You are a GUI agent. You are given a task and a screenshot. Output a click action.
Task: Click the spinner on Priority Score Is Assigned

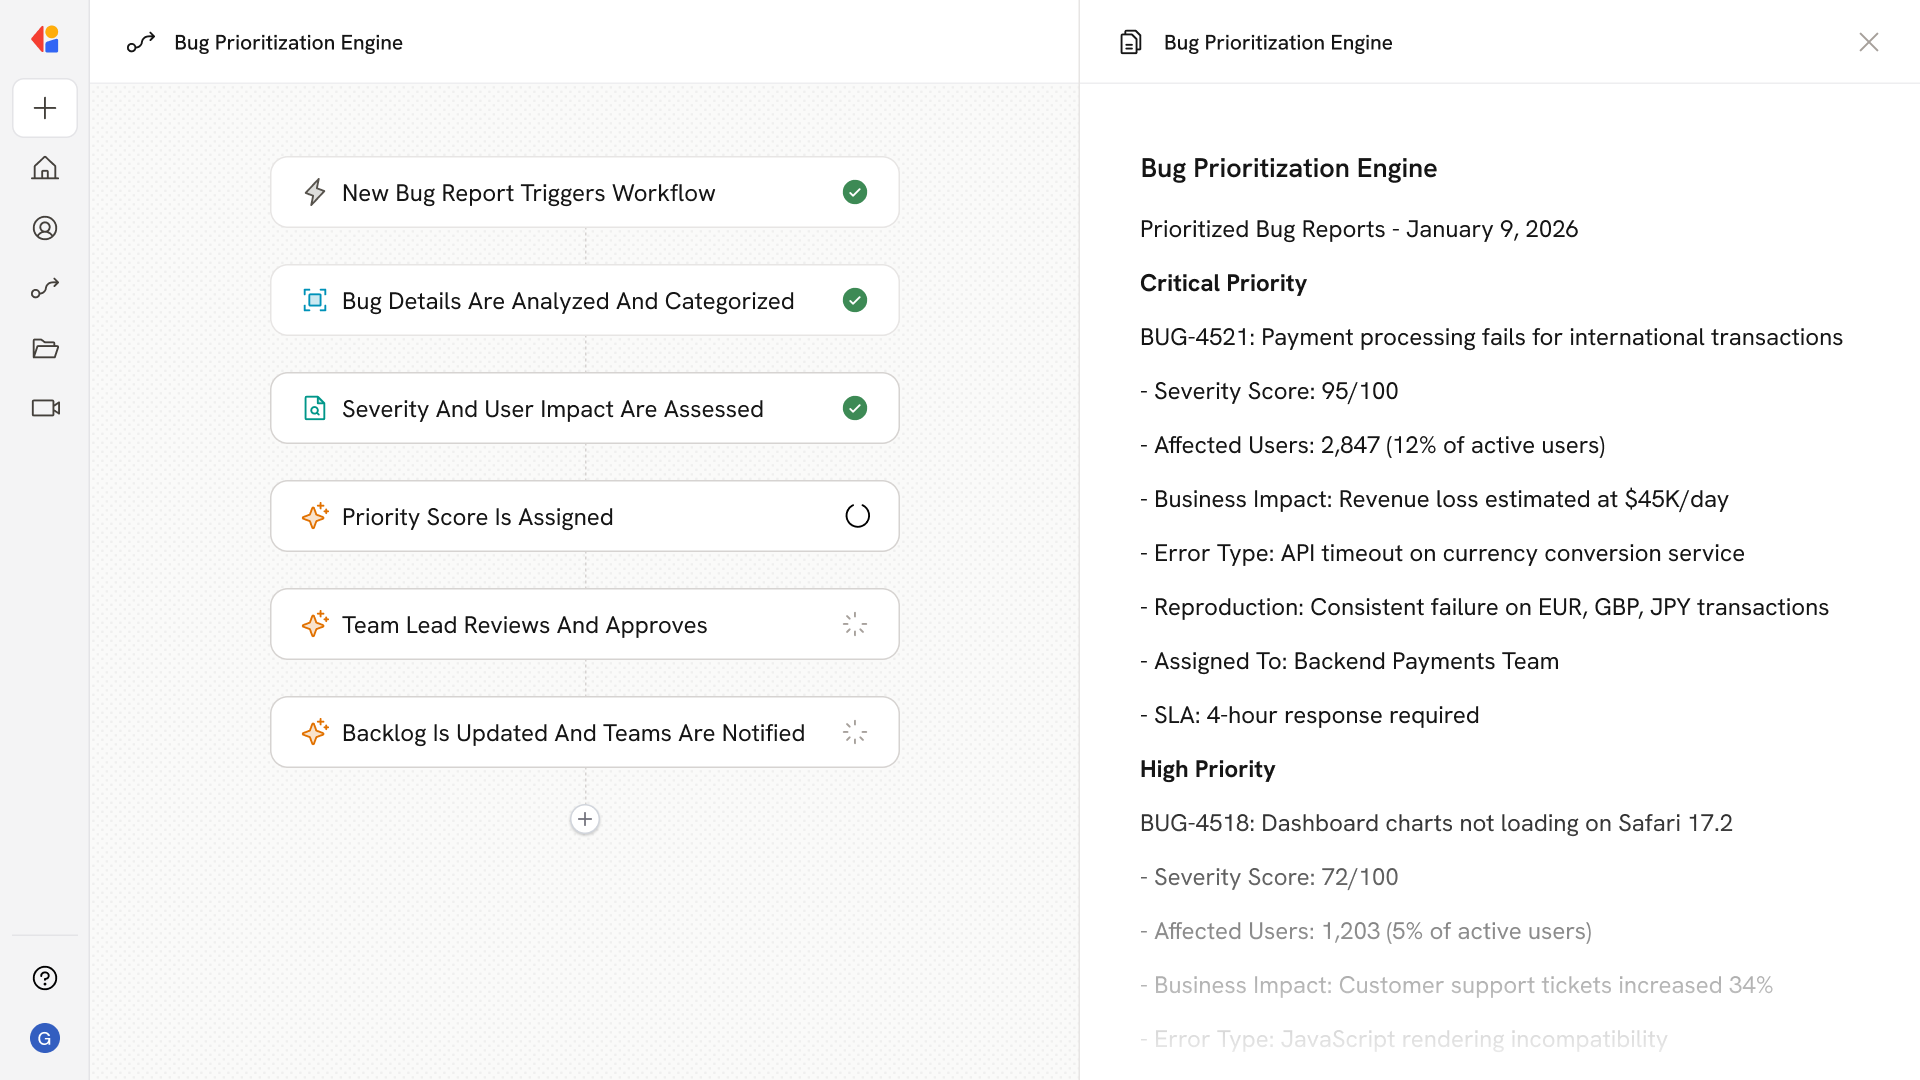coord(857,515)
